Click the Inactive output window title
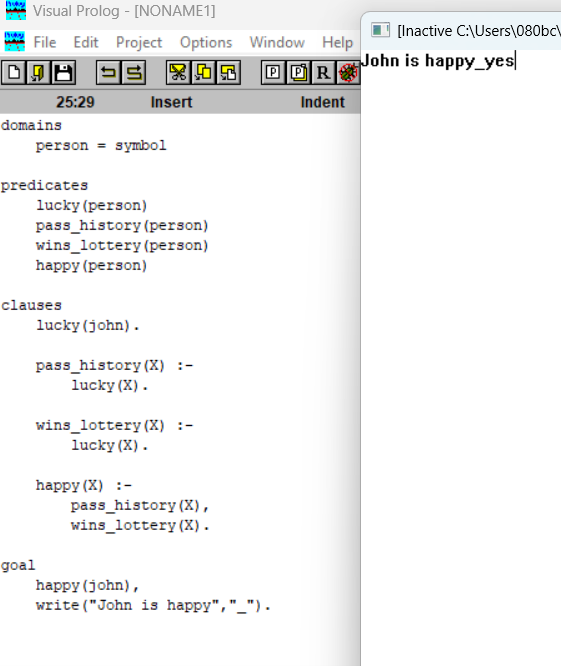 point(479,31)
